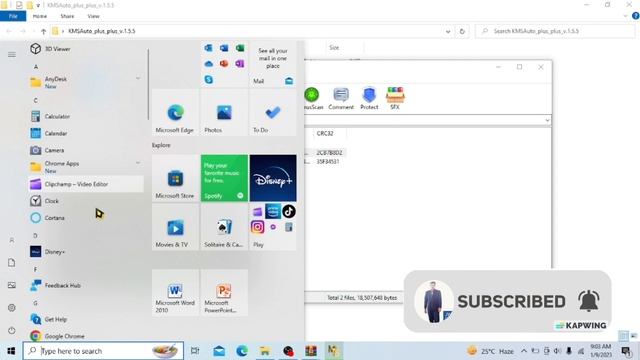
Task: Jump to letter A section header
Action: pyautogui.click(x=36, y=67)
